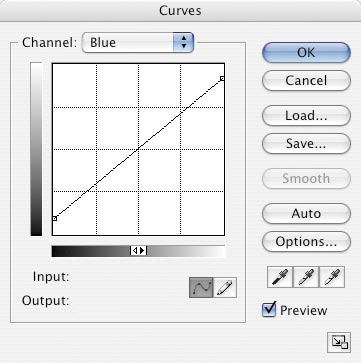
Task: Click the Save... button
Action: 306,144
